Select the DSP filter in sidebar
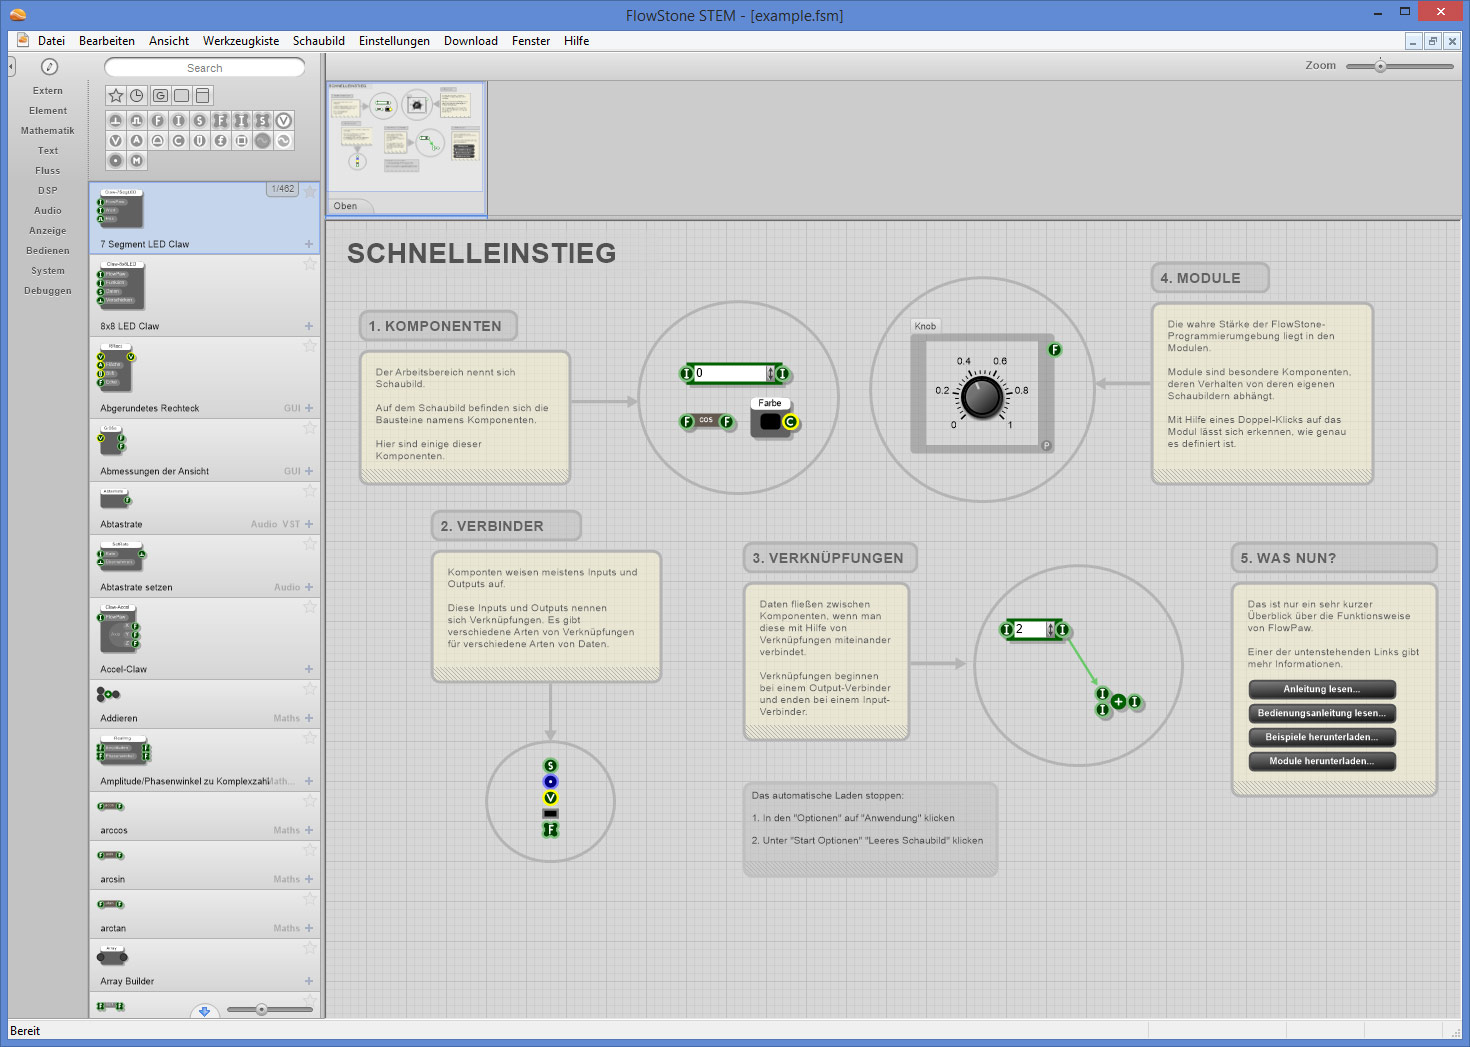1470x1047 pixels. tap(48, 191)
